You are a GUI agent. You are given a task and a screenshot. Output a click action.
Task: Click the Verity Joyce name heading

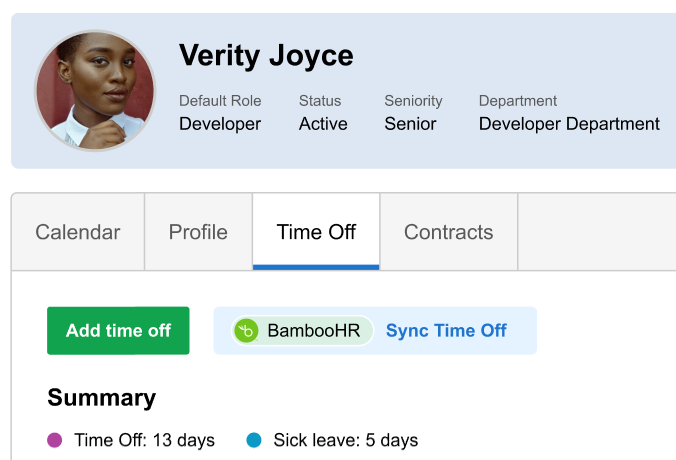pos(266,55)
